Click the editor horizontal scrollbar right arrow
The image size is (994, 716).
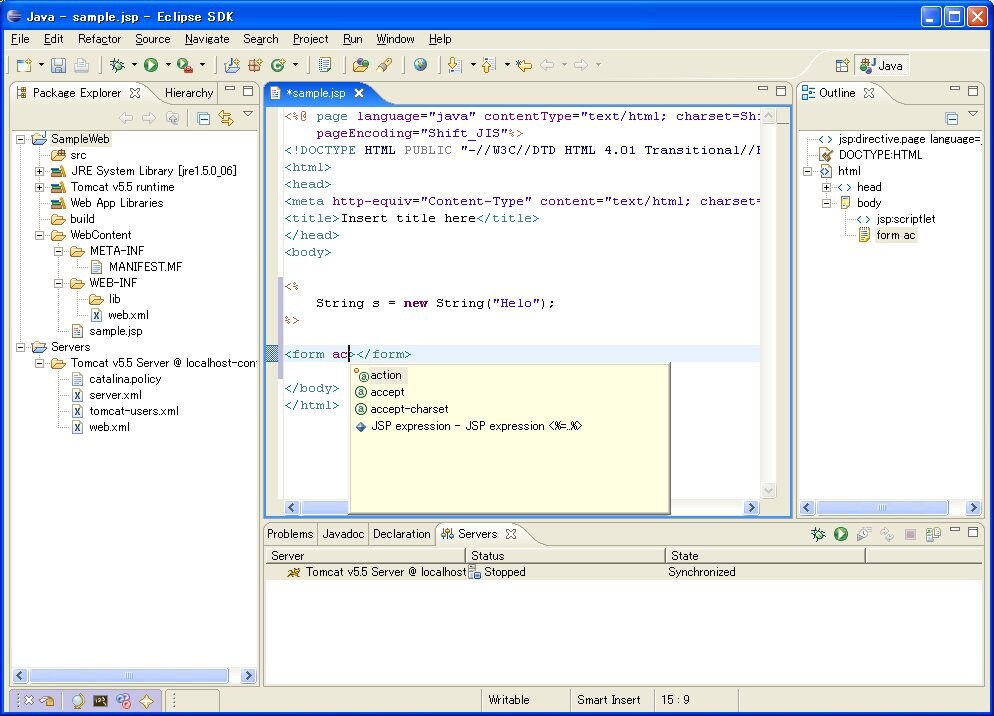click(751, 507)
